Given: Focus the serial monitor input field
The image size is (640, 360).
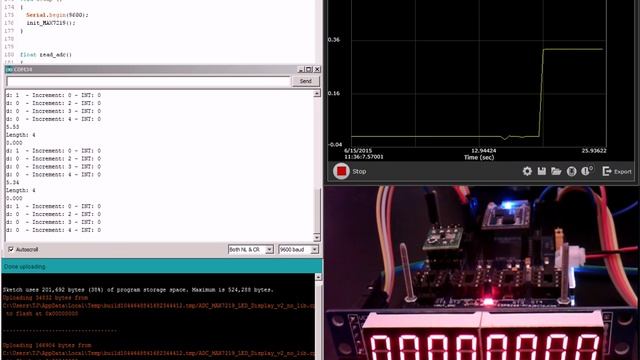Looking at the screenshot, I should pyautogui.click(x=149, y=82).
